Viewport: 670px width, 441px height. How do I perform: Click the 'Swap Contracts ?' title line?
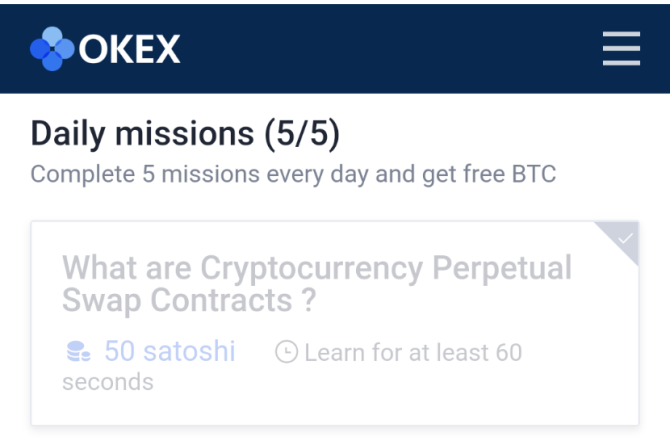[x=188, y=300]
